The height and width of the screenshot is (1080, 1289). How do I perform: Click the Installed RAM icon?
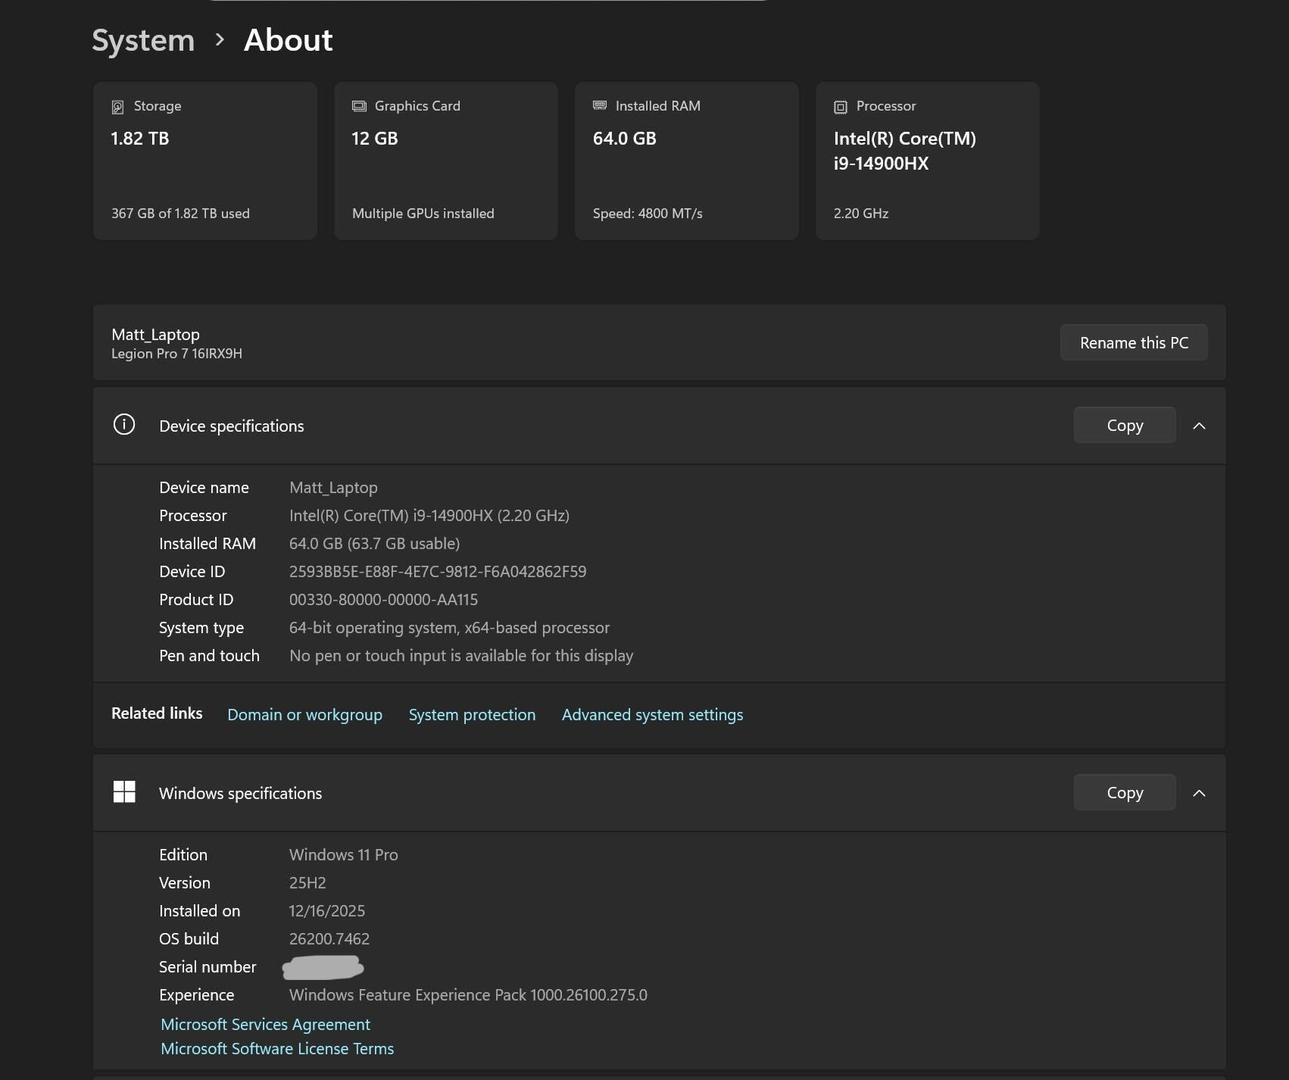(600, 106)
